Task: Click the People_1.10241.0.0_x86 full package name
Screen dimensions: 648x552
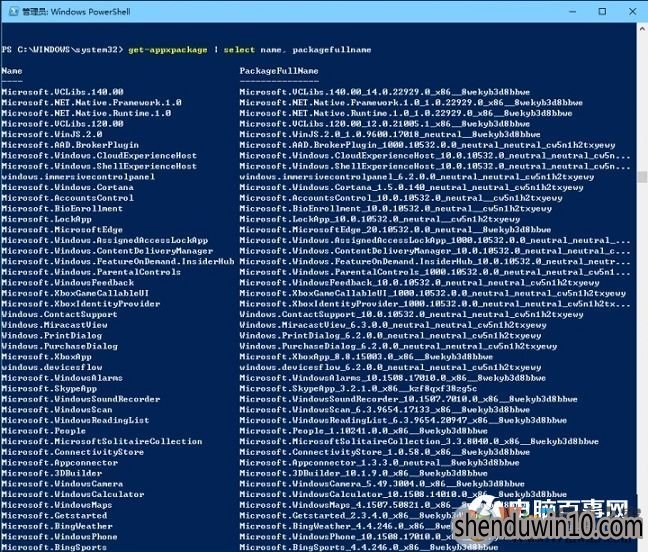Action: click(364, 431)
